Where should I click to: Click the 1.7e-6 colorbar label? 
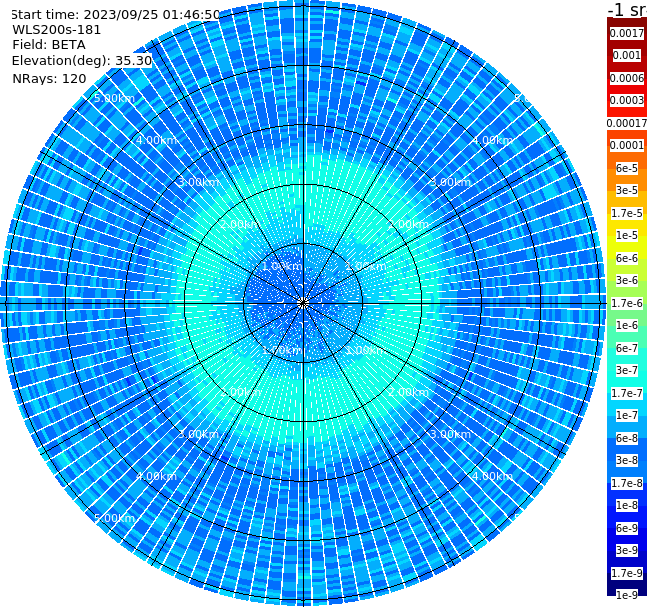[x=627, y=303]
